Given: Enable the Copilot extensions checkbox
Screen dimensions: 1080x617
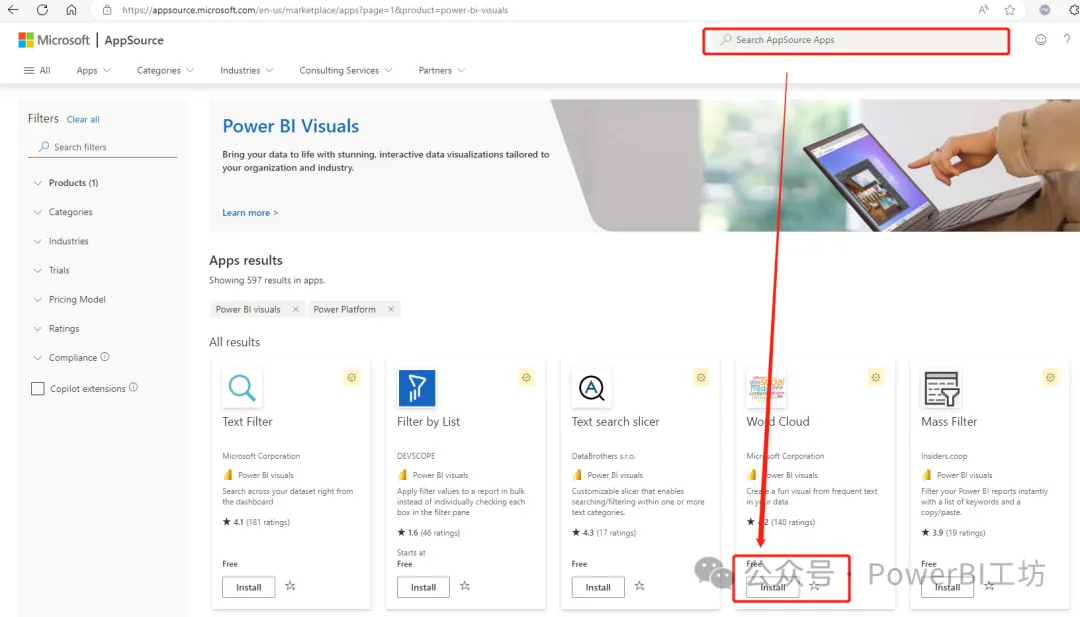Looking at the screenshot, I should [x=38, y=389].
